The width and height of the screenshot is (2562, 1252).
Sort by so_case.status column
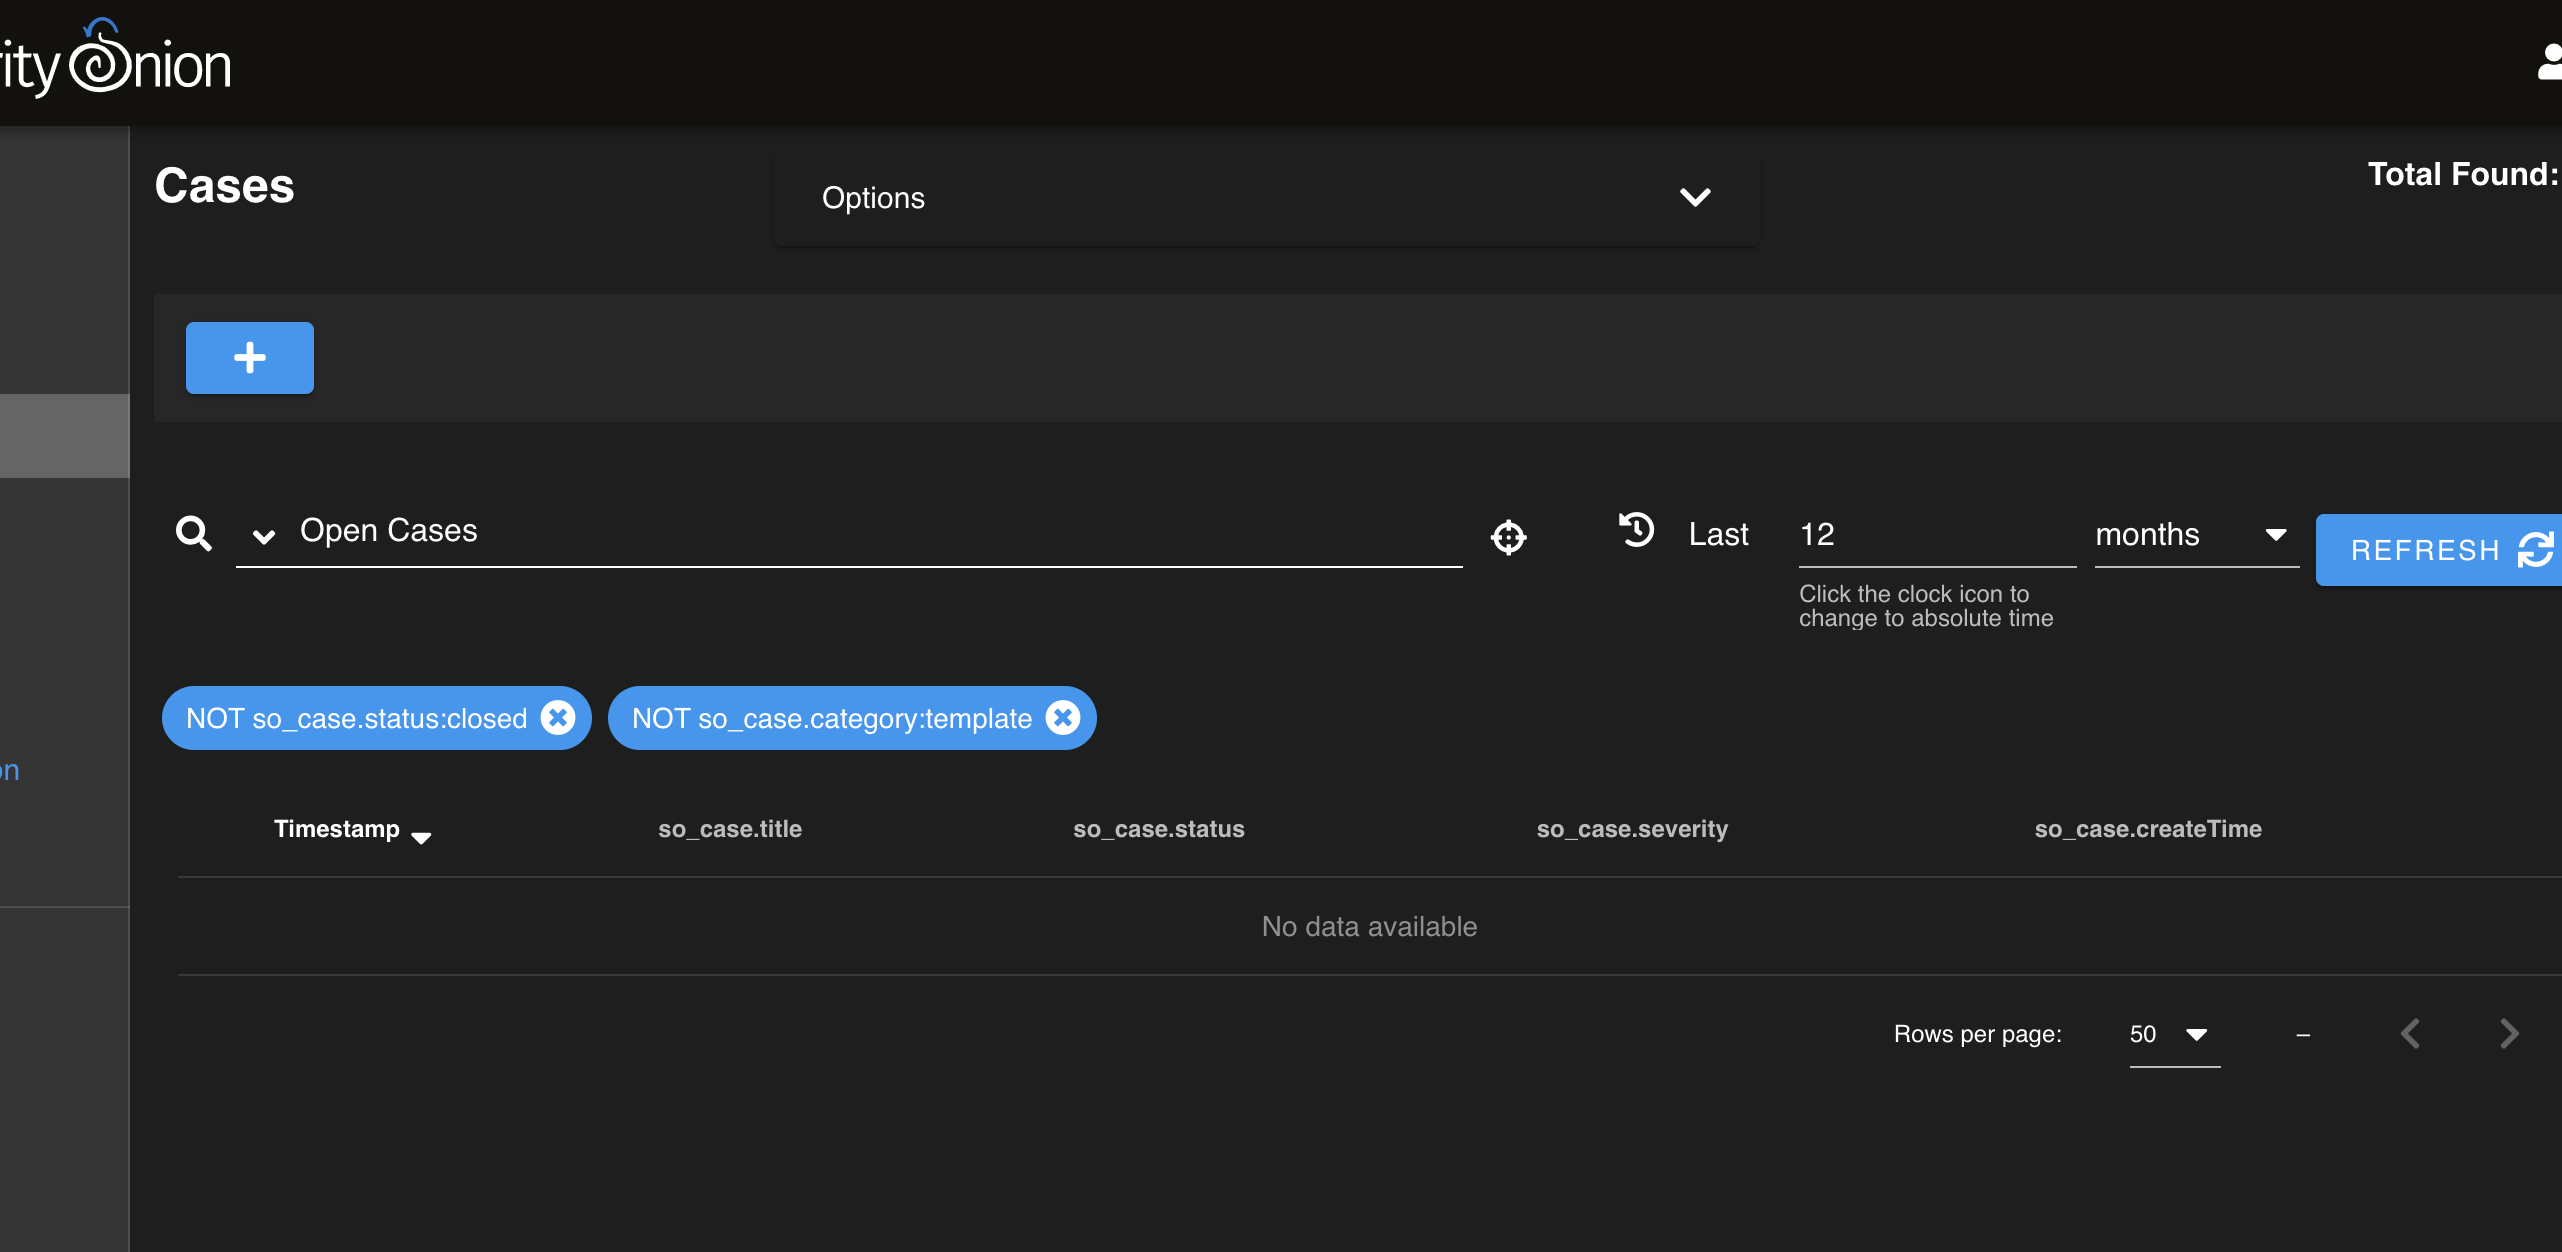pos(1159,829)
